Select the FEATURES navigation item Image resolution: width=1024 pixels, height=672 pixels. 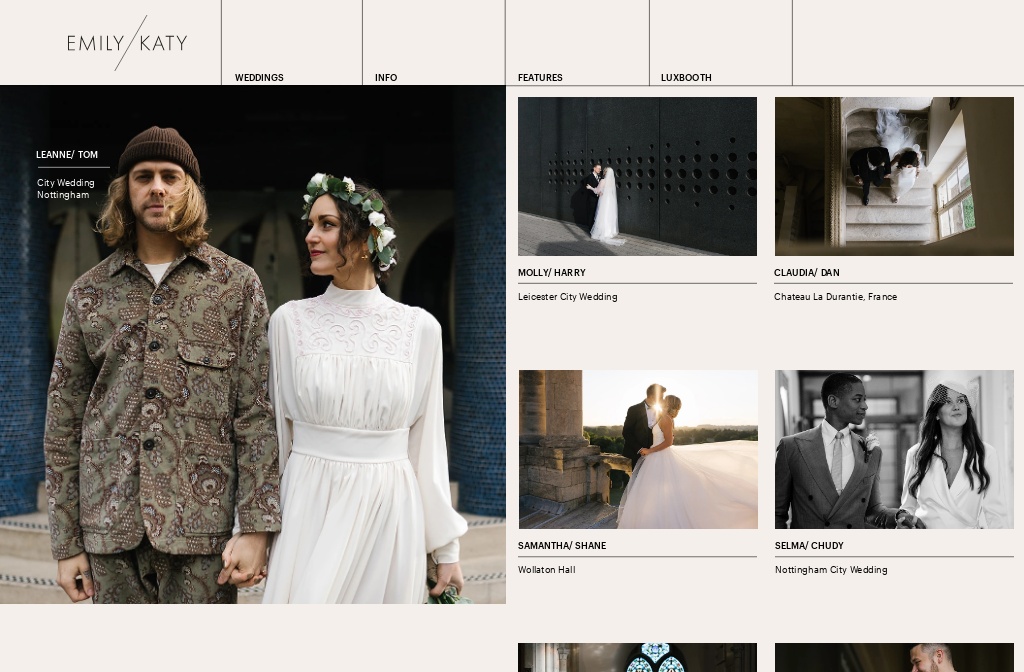(540, 78)
